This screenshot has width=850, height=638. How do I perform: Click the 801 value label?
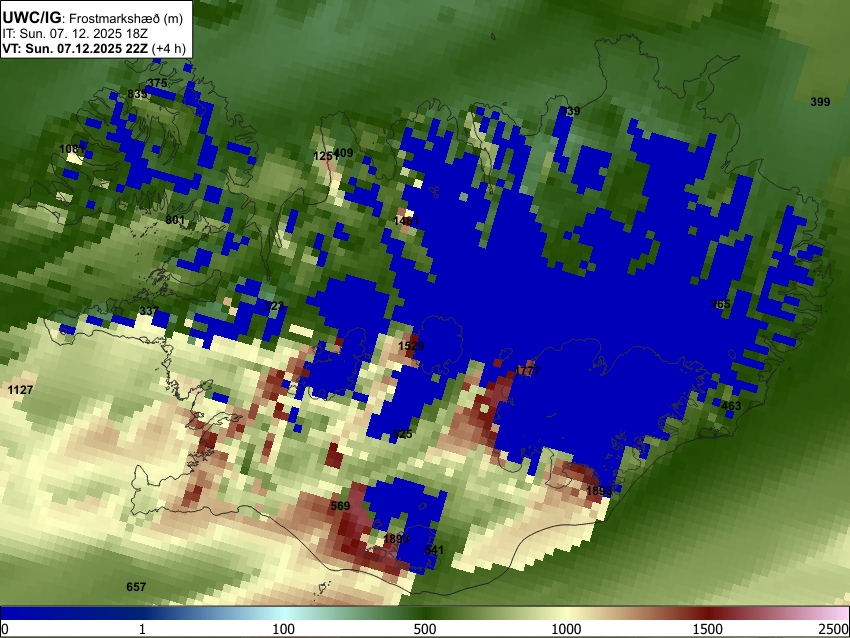point(175,220)
